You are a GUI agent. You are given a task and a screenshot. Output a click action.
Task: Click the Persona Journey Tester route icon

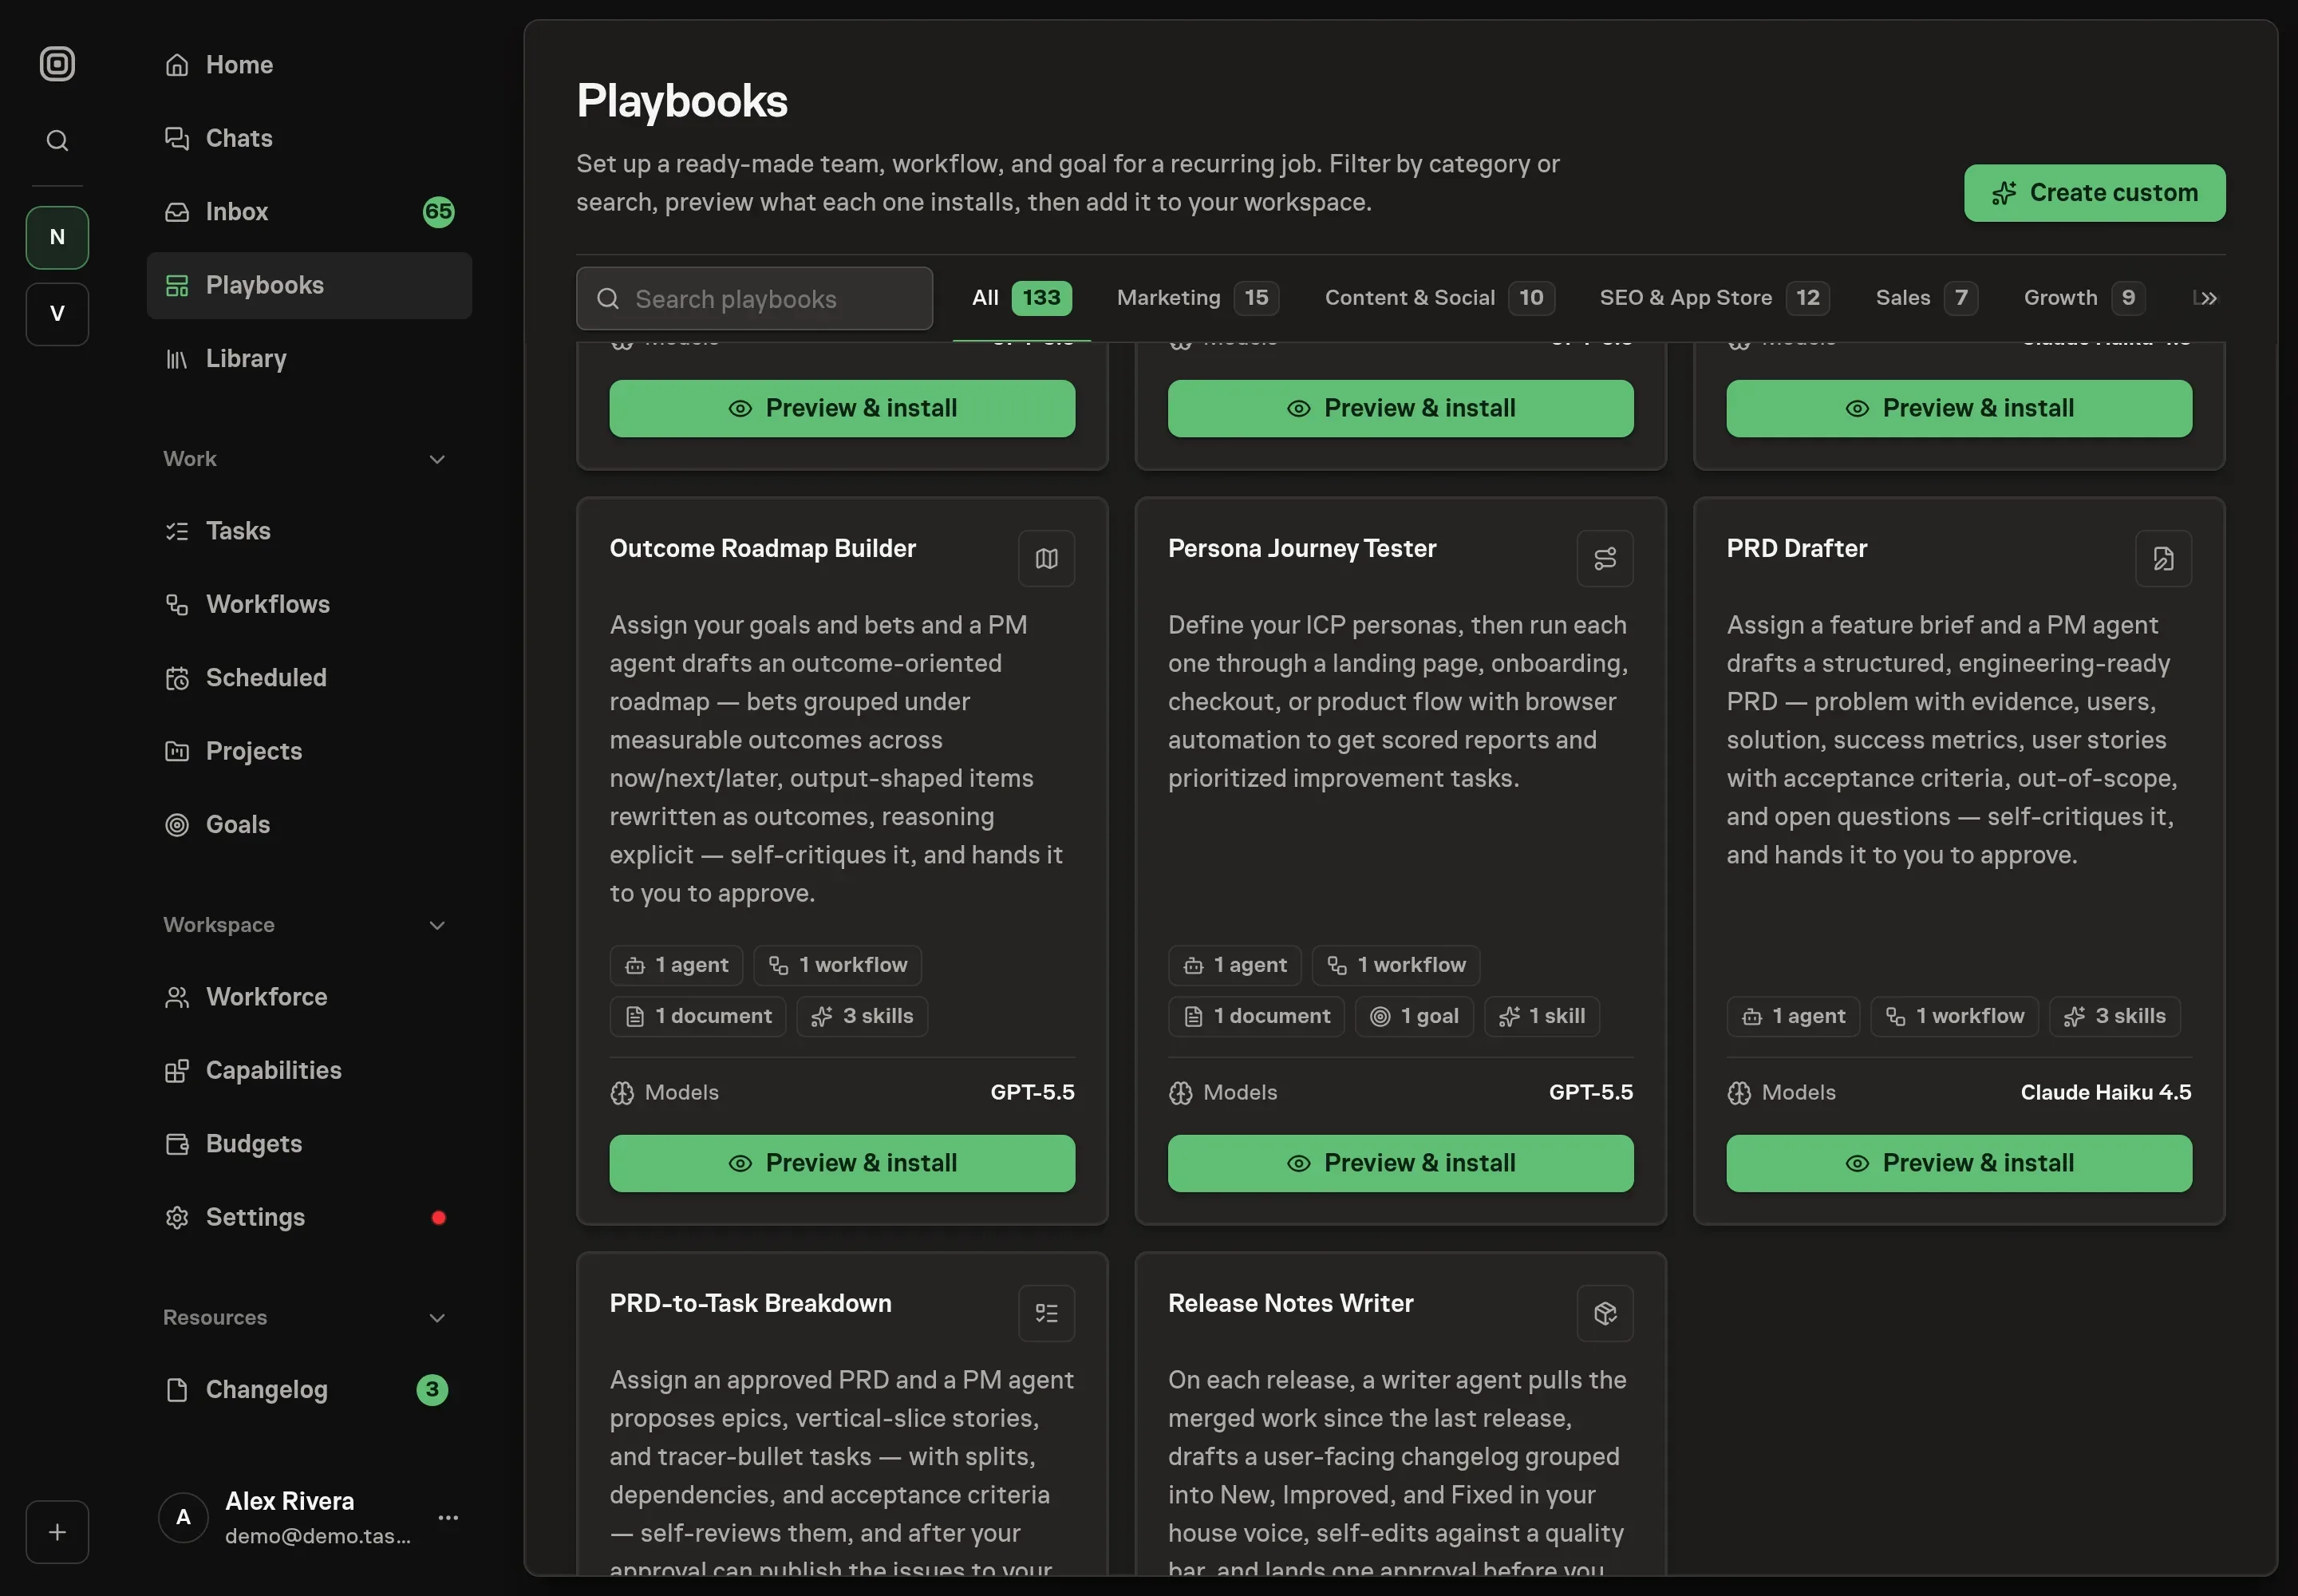[1604, 558]
